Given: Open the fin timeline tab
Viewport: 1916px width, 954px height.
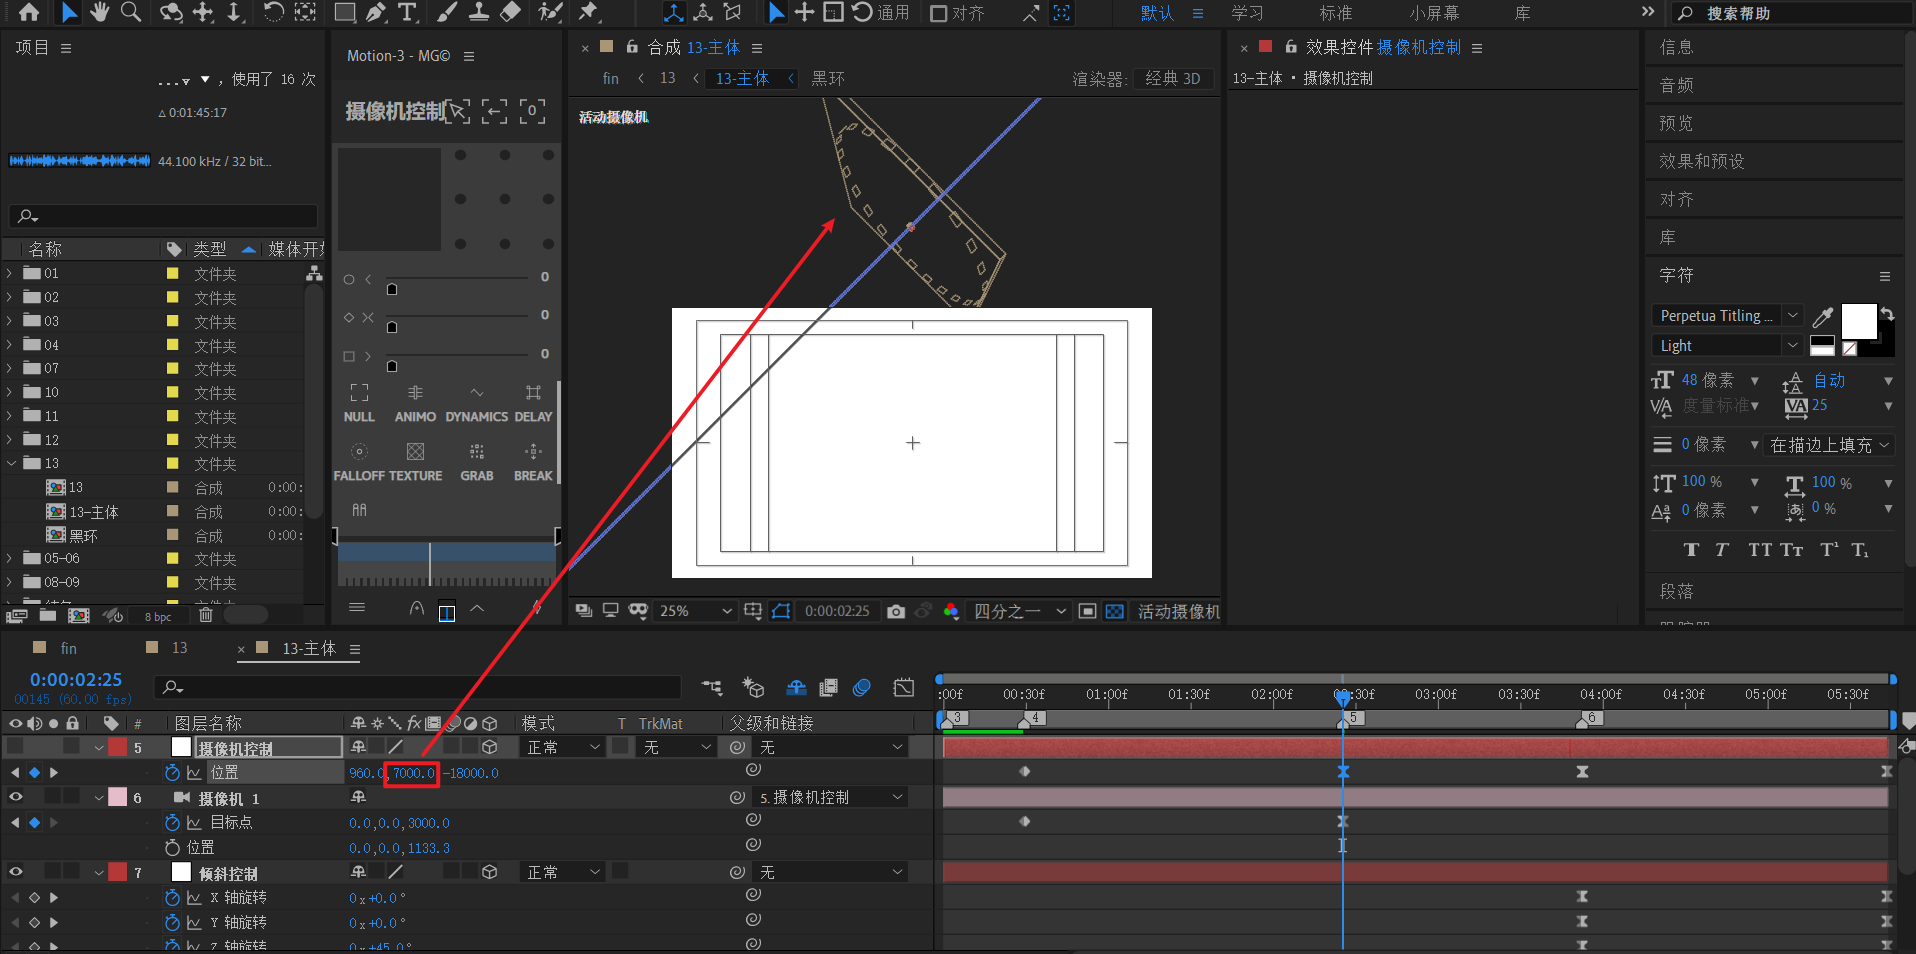Looking at the screenshot, I should point(68,648).
